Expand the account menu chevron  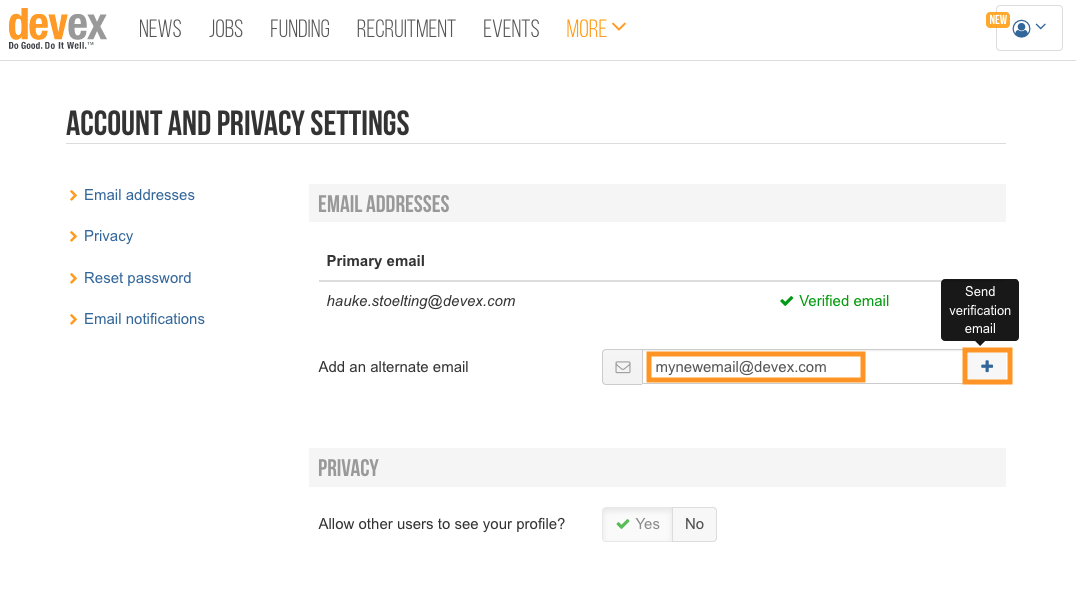pos(1041,27)
